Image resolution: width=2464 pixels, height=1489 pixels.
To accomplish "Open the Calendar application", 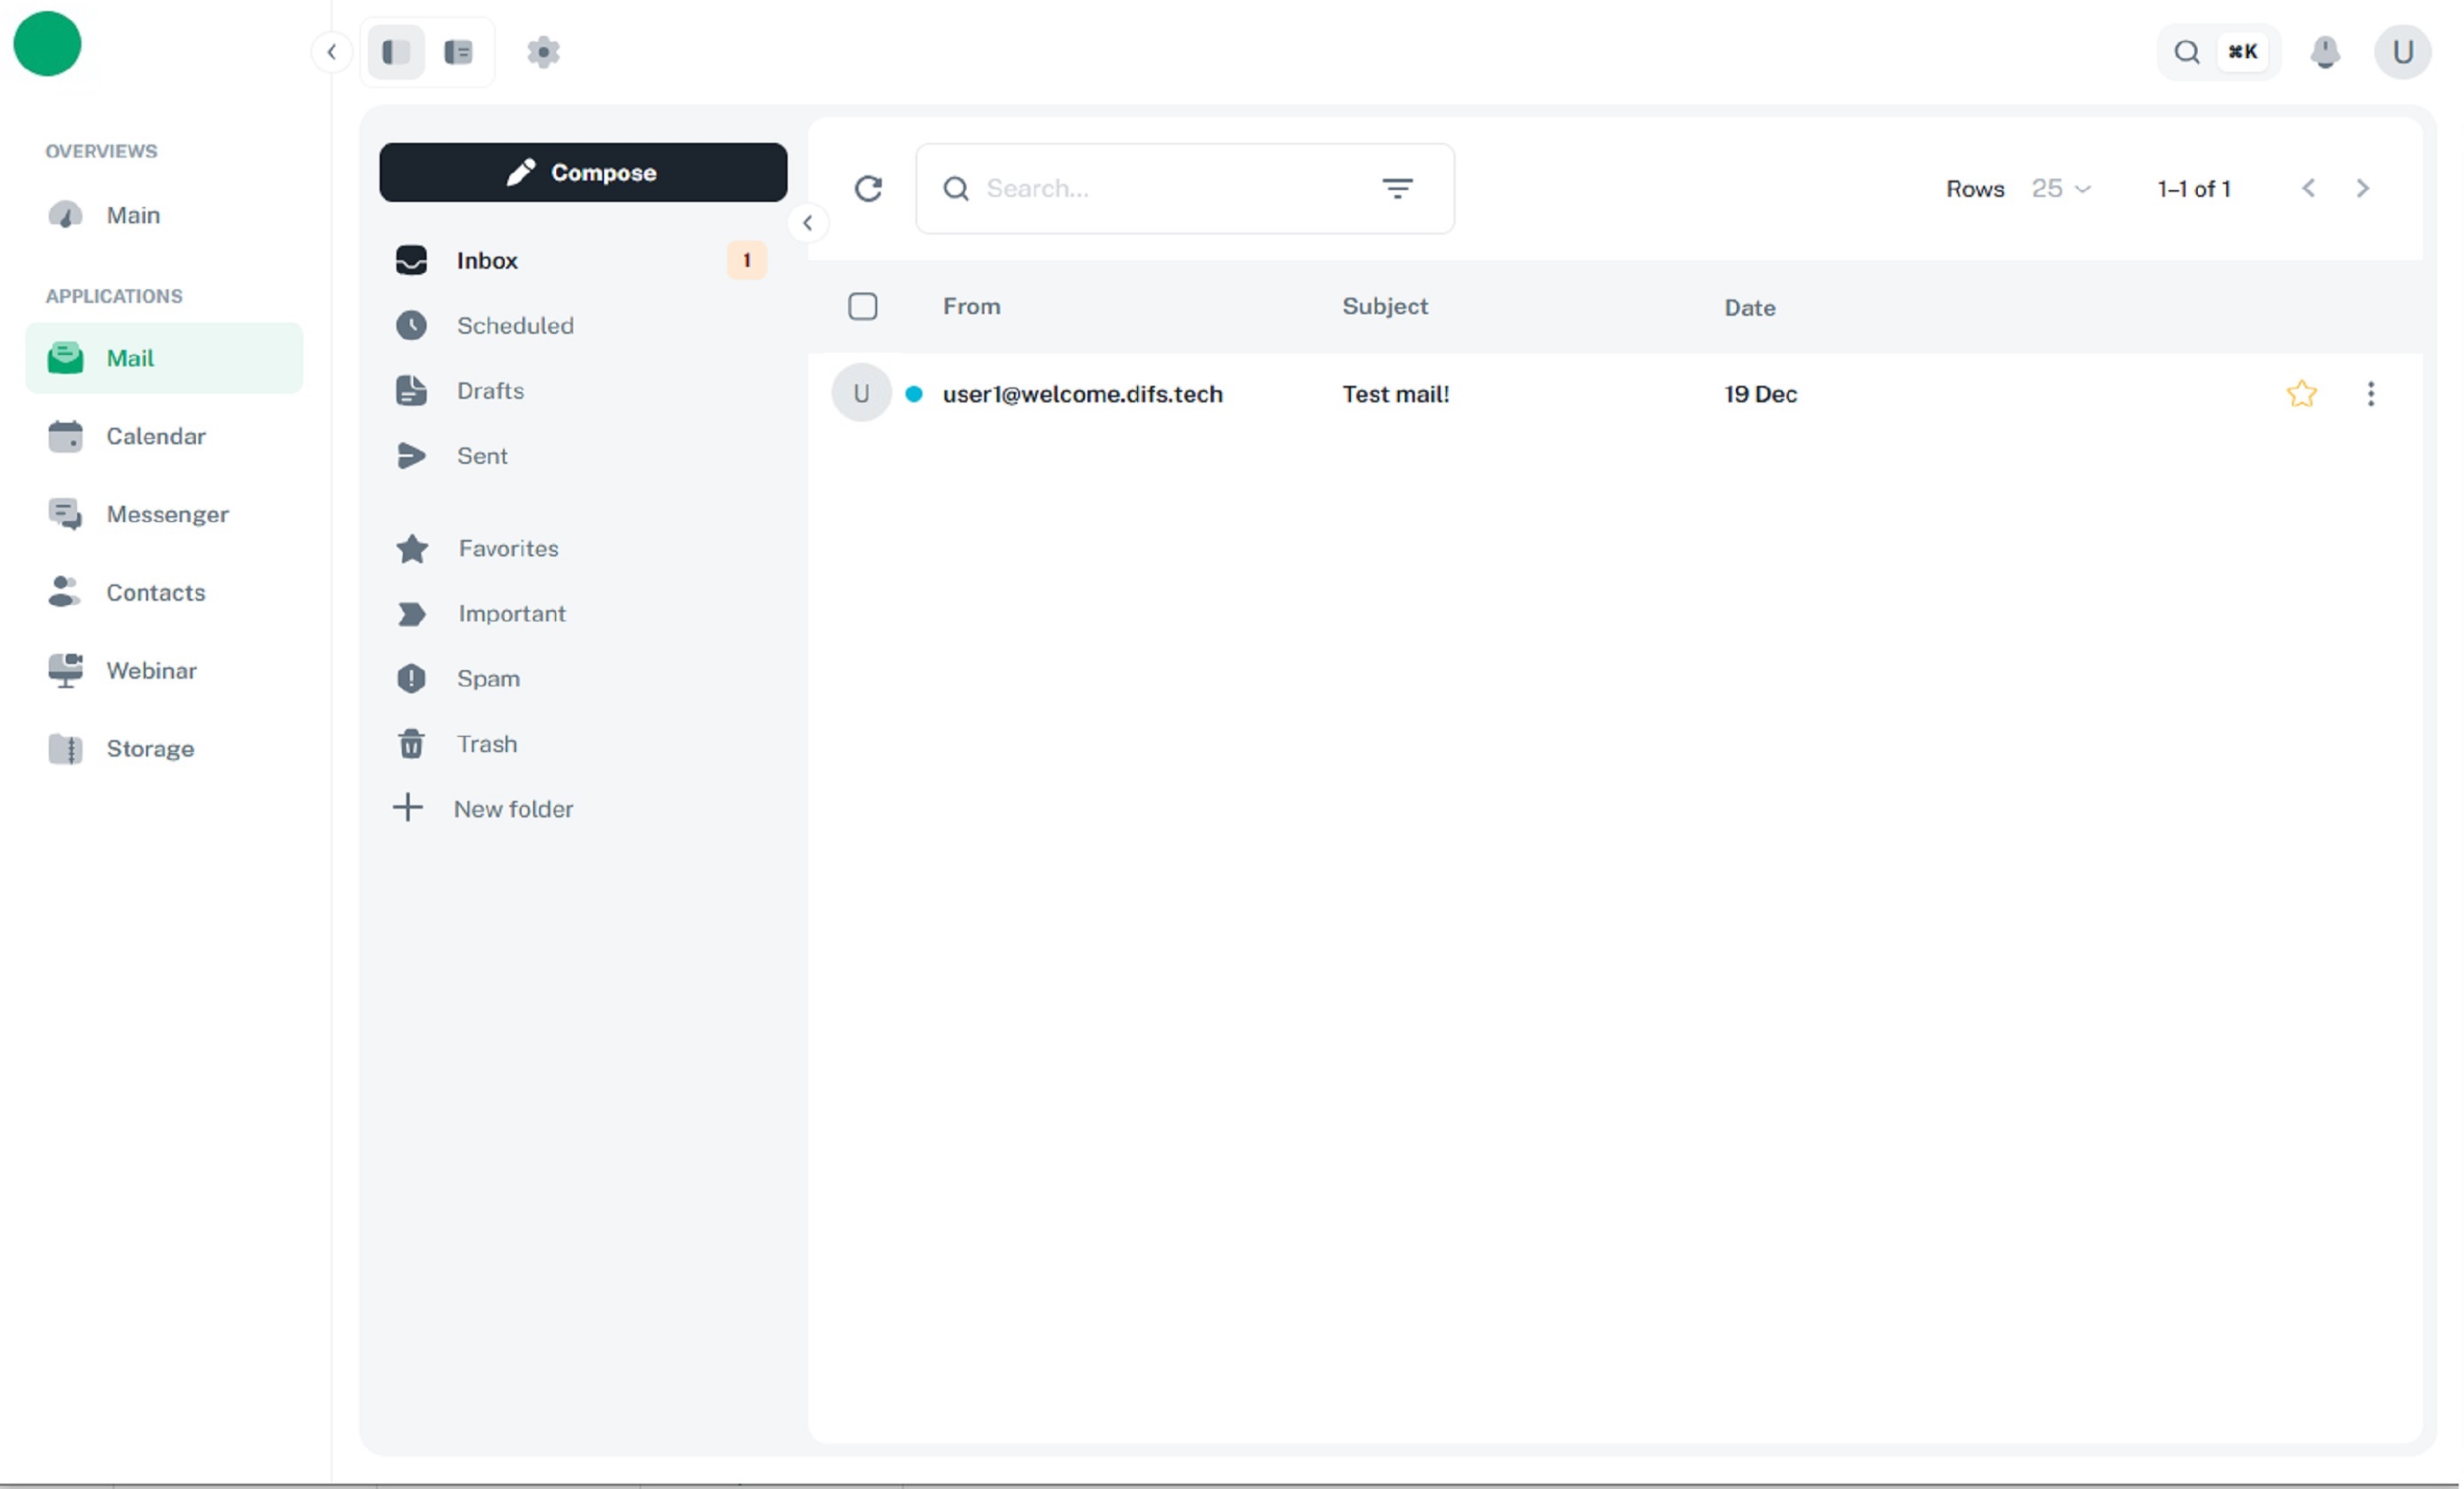I will (x=165, y=436).
